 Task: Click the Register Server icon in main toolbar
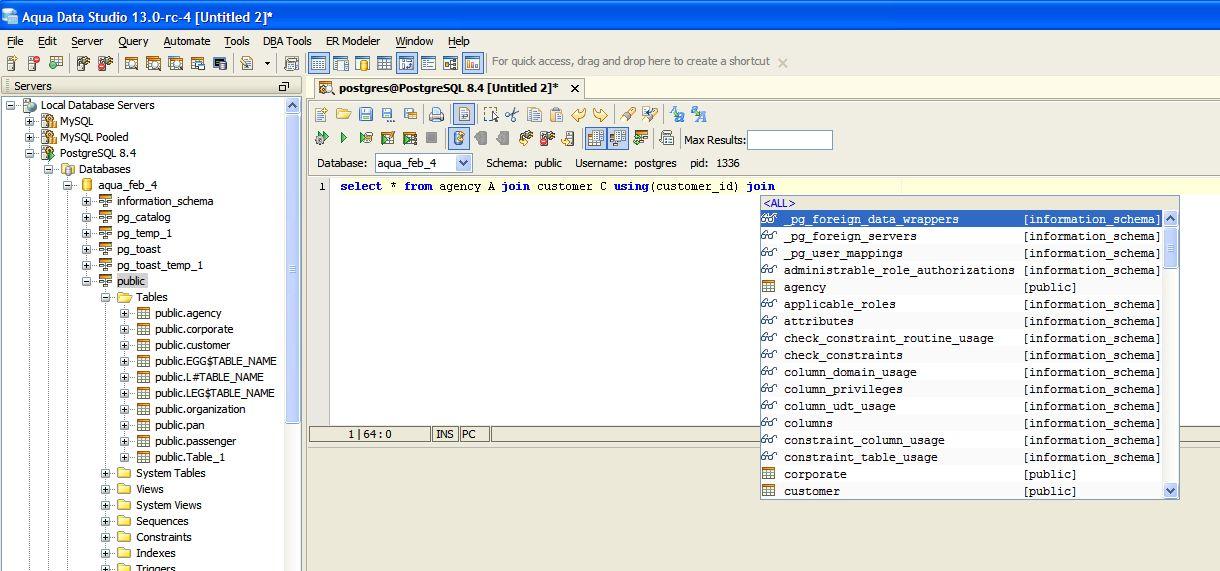click(x=12, y=63)
